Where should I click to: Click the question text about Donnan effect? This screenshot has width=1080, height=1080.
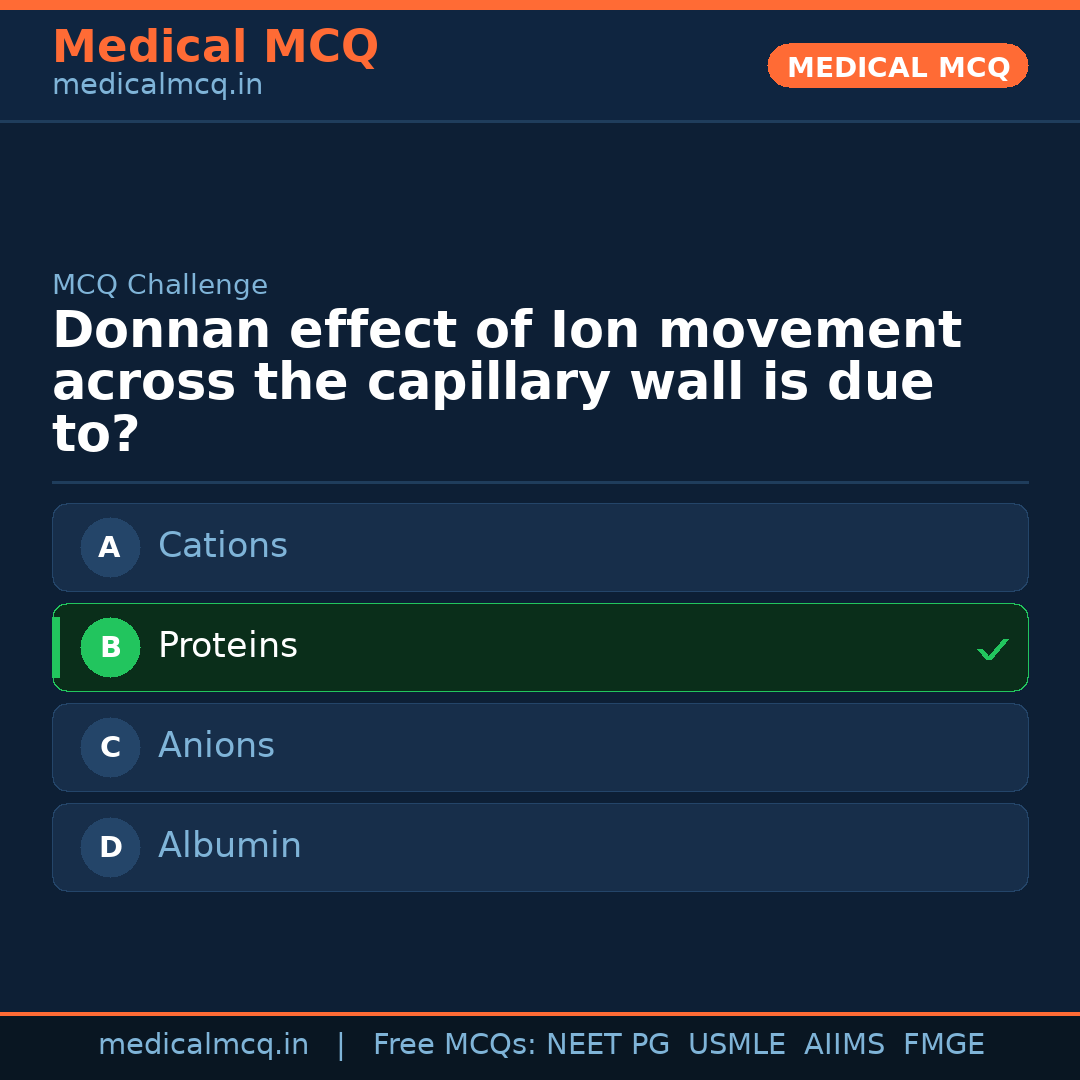[x=505, y=380]
